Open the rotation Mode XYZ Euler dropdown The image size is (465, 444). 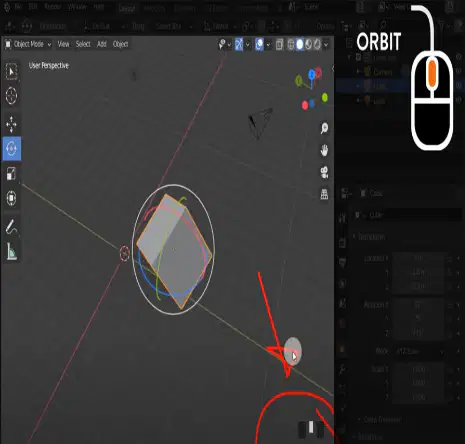pyautogui.click(x=420, y=351)
